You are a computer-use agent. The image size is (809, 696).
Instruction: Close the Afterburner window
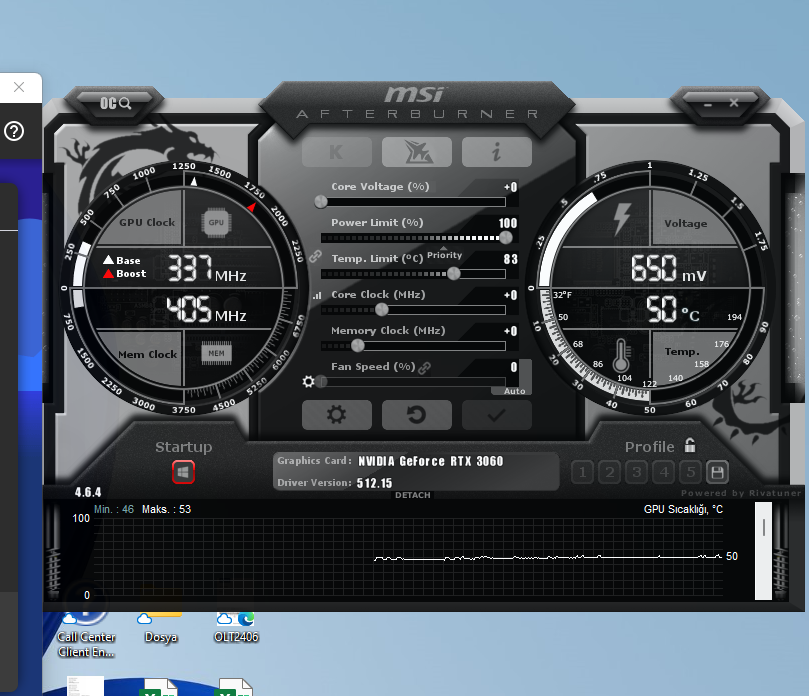tap(734, 103)
